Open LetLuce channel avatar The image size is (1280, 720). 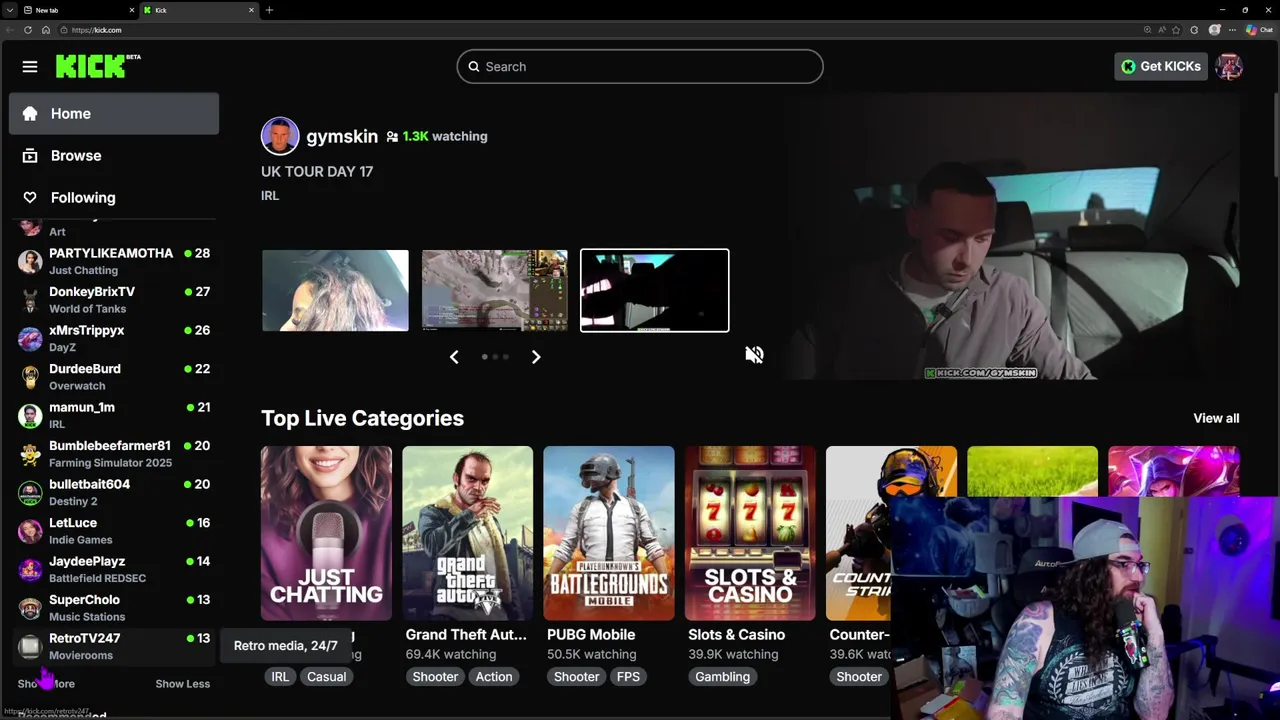(30, 531)
